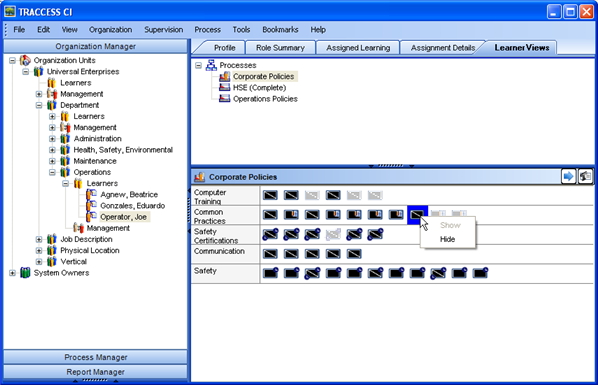Click the HSE (Complete) process icon
598x385 pixels.
pos(224,88)
